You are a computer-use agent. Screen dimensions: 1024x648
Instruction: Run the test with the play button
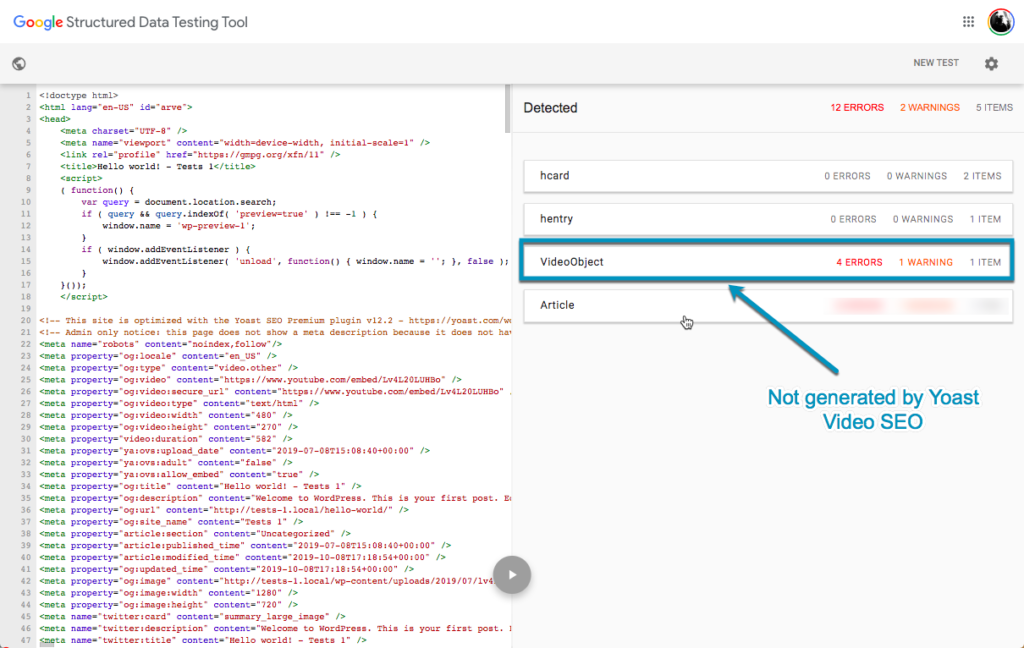[512, 575]
